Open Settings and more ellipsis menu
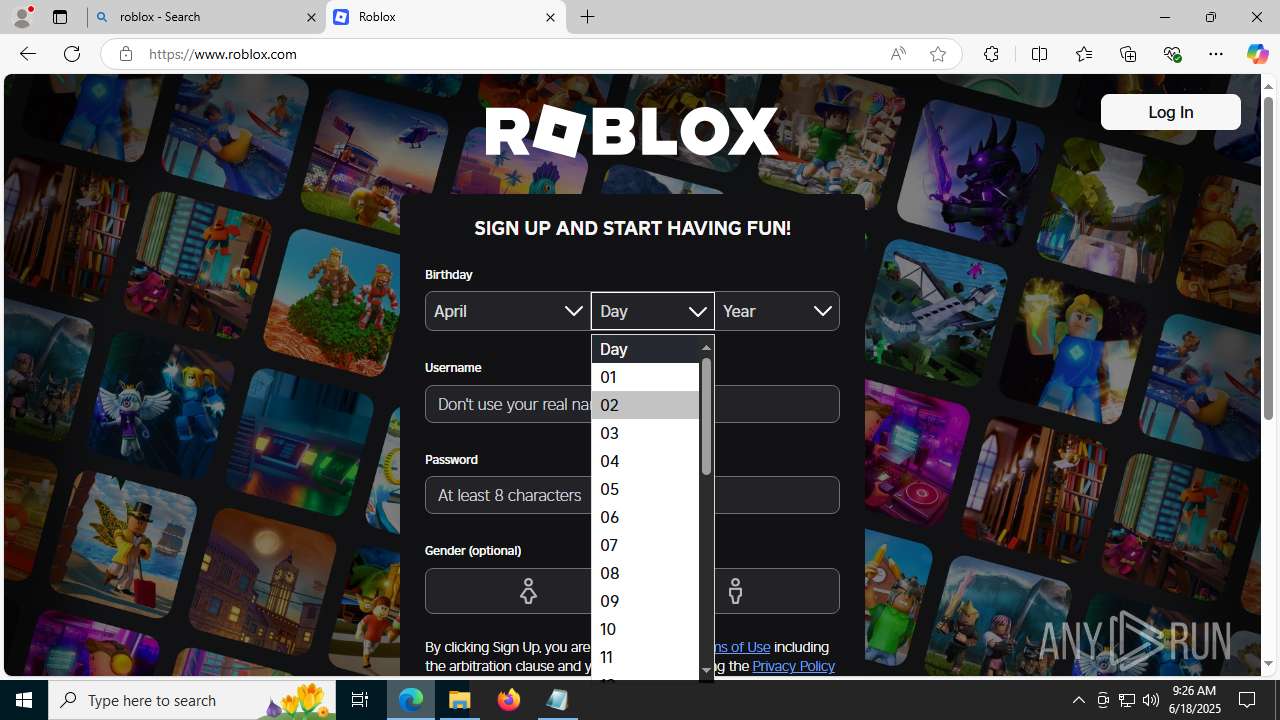1280x720 pixels. [x=1216, y=54]
